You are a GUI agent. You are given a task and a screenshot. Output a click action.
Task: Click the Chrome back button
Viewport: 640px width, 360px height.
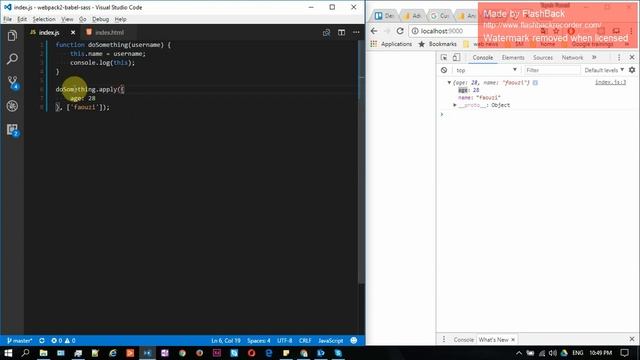(374, 31)
